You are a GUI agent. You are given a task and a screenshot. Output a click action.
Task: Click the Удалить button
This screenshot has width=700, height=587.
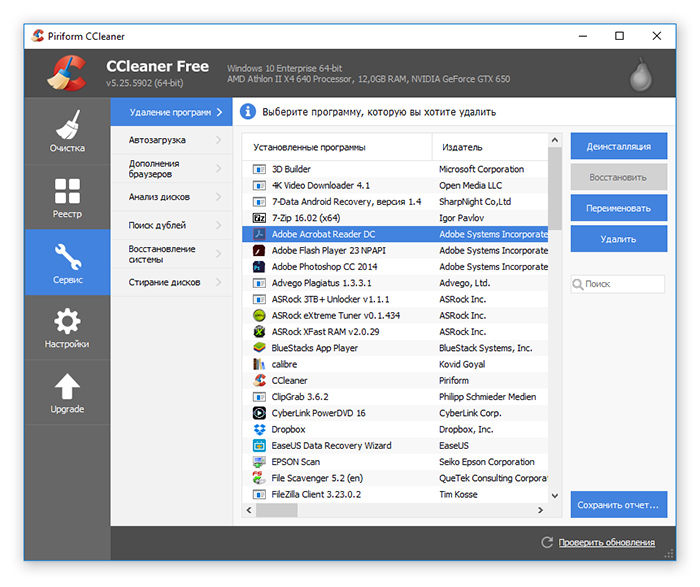pos(619,239)
